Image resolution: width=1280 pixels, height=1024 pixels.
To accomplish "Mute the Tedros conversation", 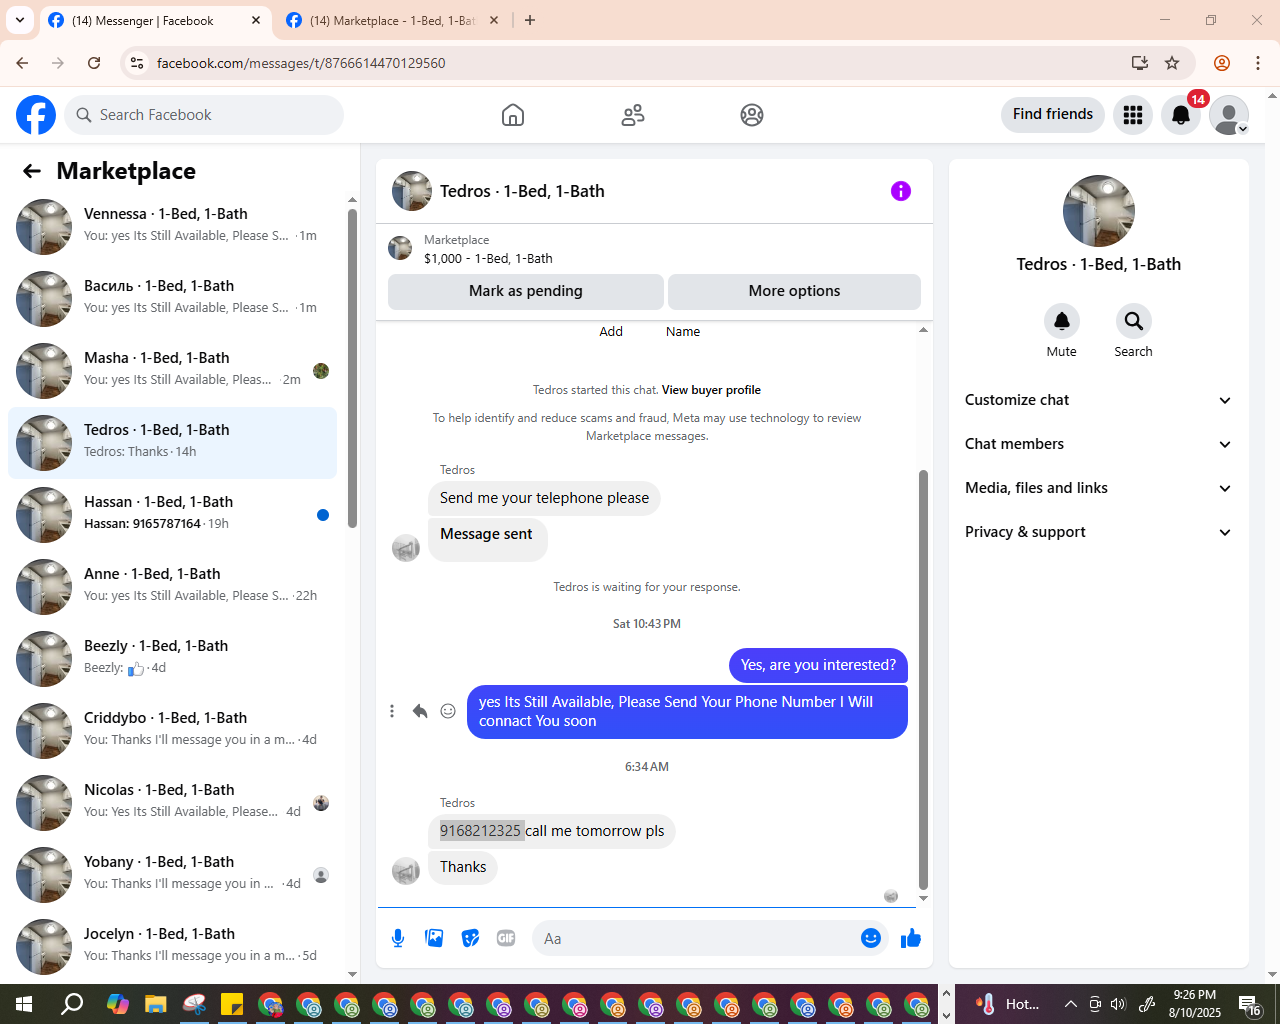I will point(1062,321).
